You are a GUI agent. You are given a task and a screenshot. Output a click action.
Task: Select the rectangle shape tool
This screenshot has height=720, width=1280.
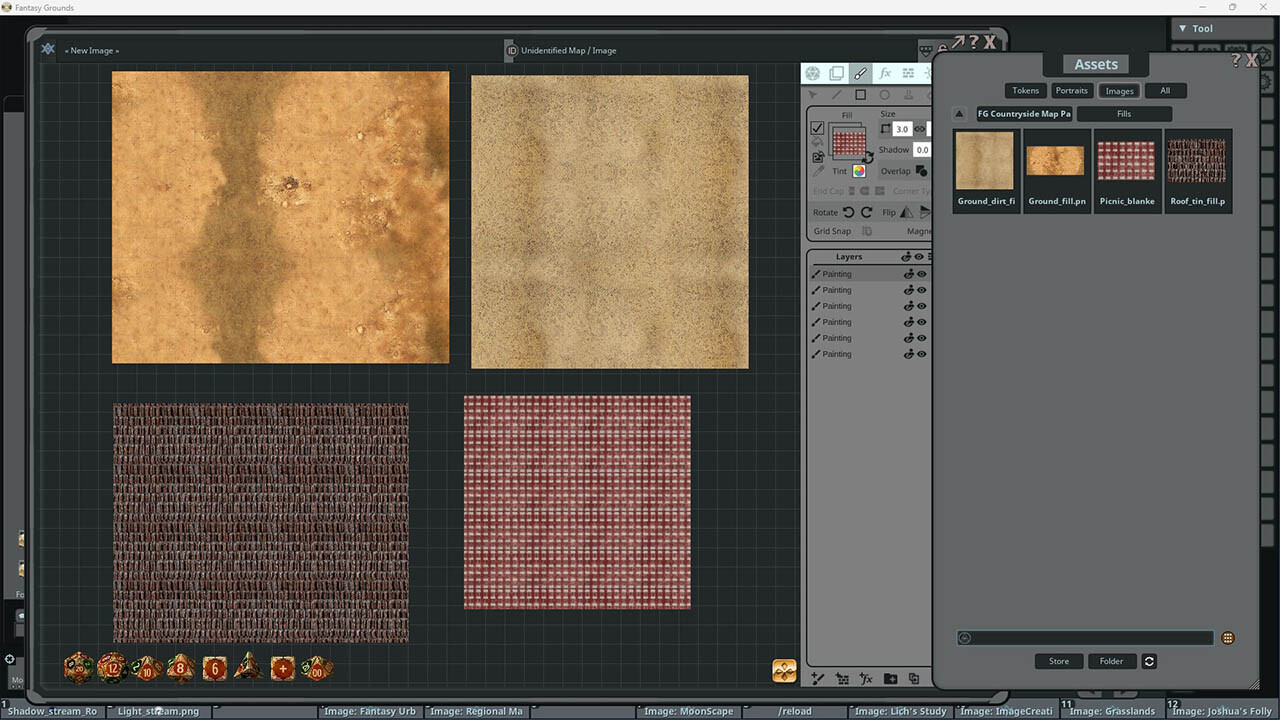[x=861, y=94]
